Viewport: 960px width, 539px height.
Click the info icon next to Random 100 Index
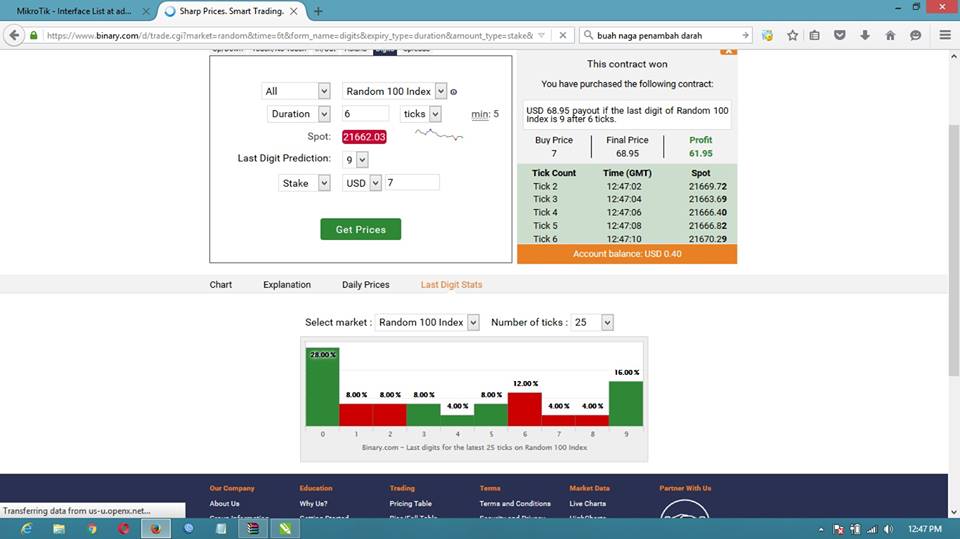454,92
